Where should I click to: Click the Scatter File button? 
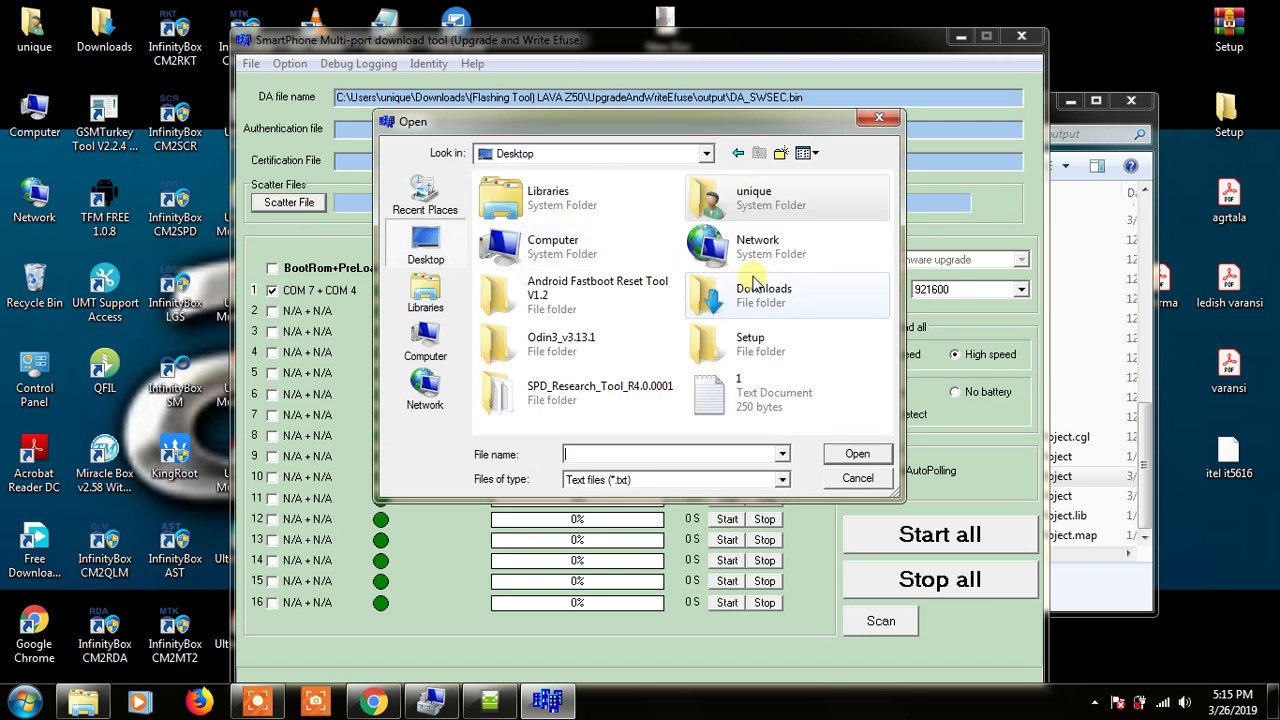pos(289,202)
